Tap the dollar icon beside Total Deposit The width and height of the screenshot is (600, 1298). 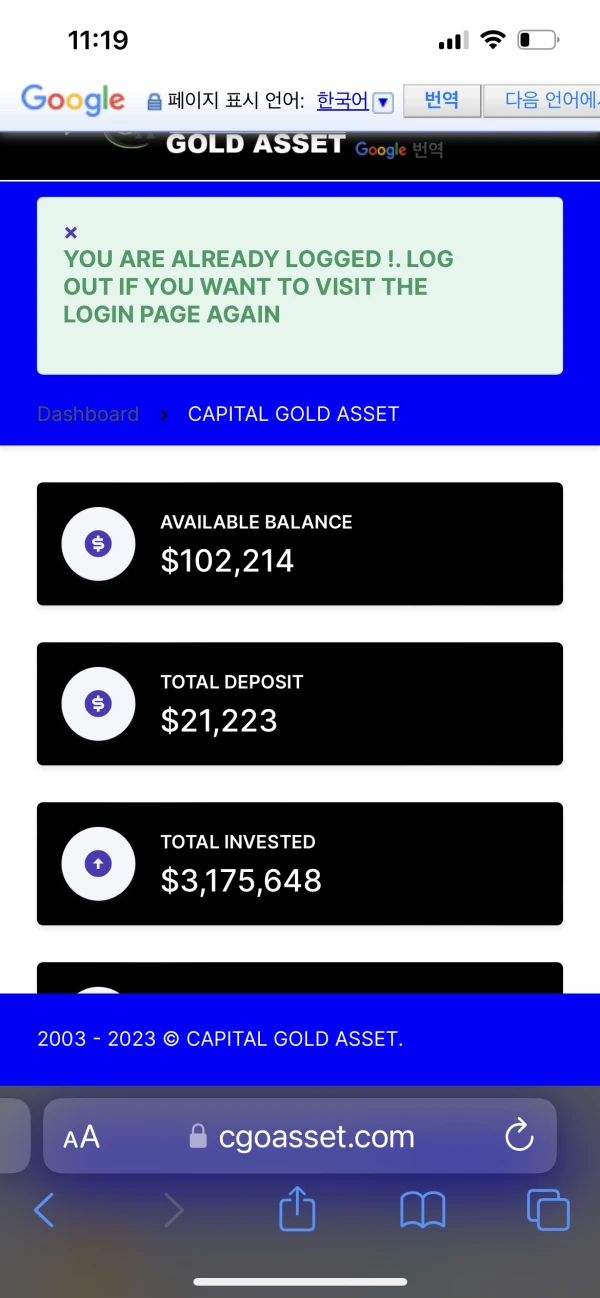tap(98, 704)
